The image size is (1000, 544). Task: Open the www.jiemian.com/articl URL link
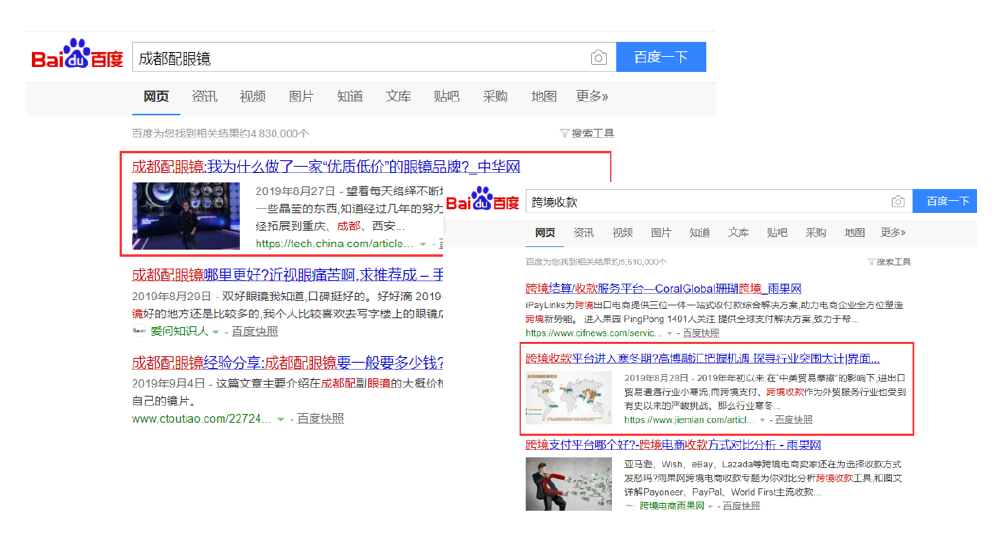click(x=689, y=420)
